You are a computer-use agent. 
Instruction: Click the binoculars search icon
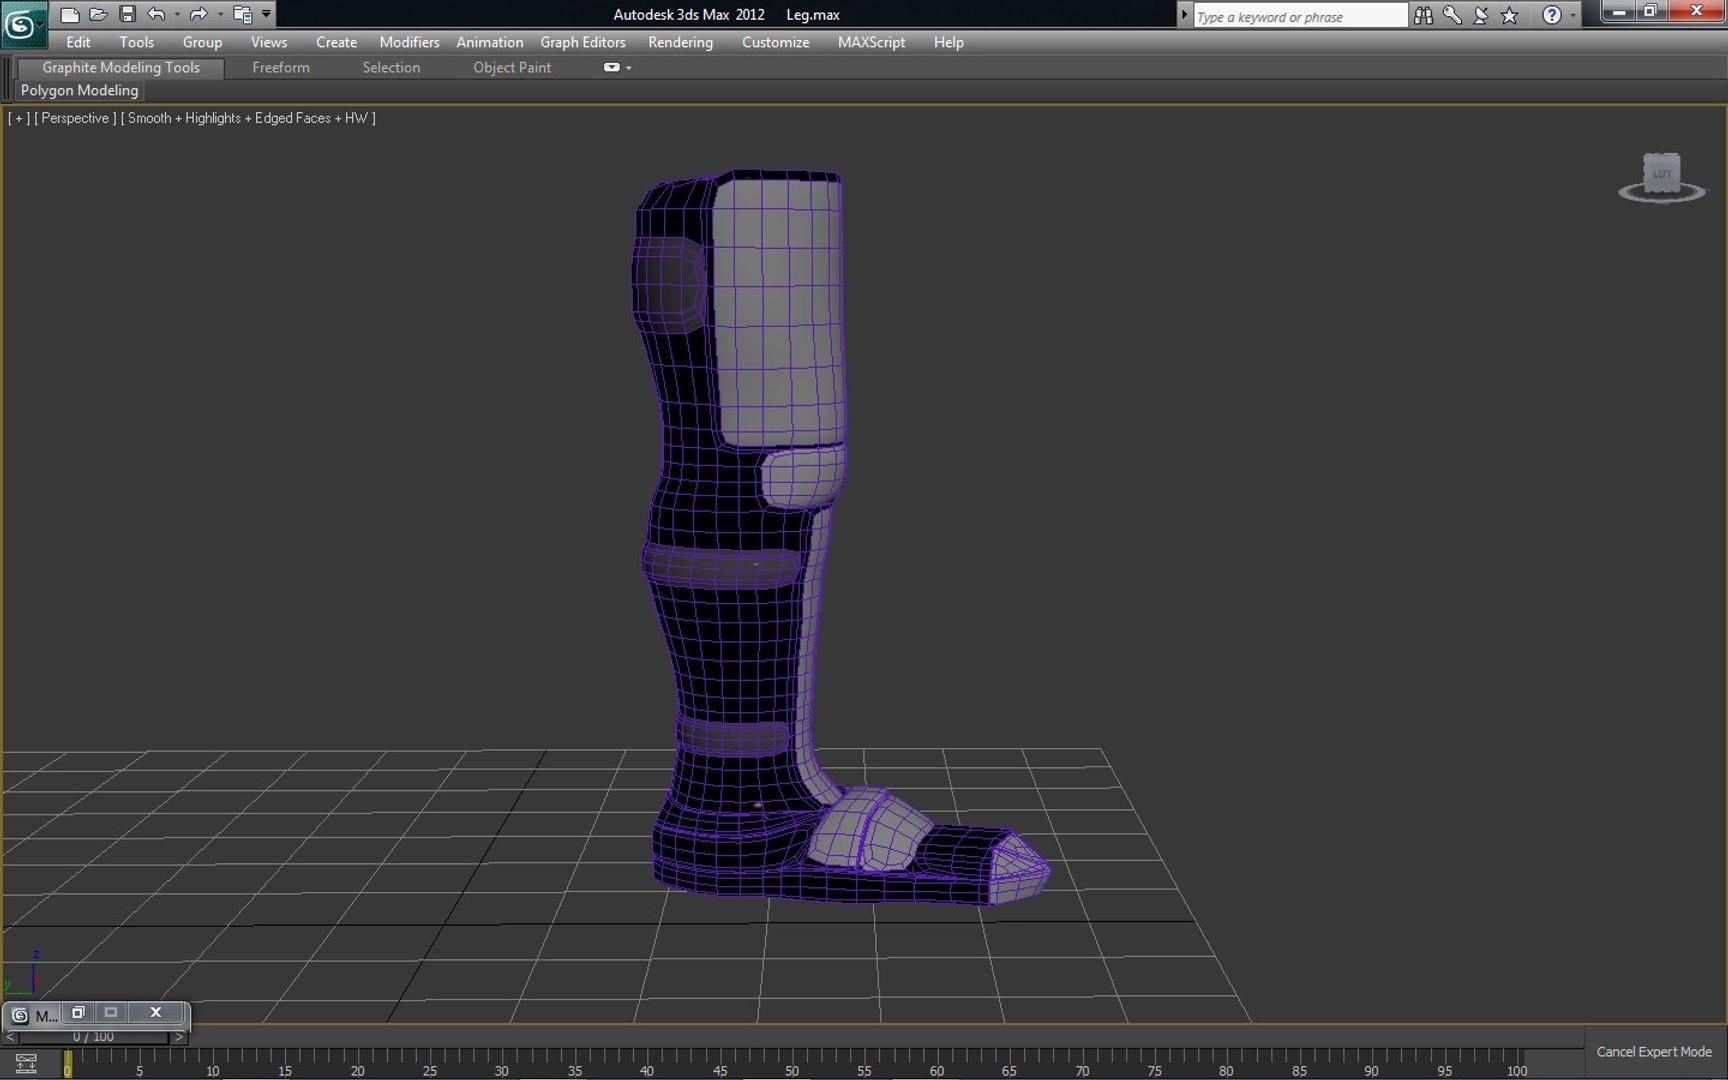1423,15
